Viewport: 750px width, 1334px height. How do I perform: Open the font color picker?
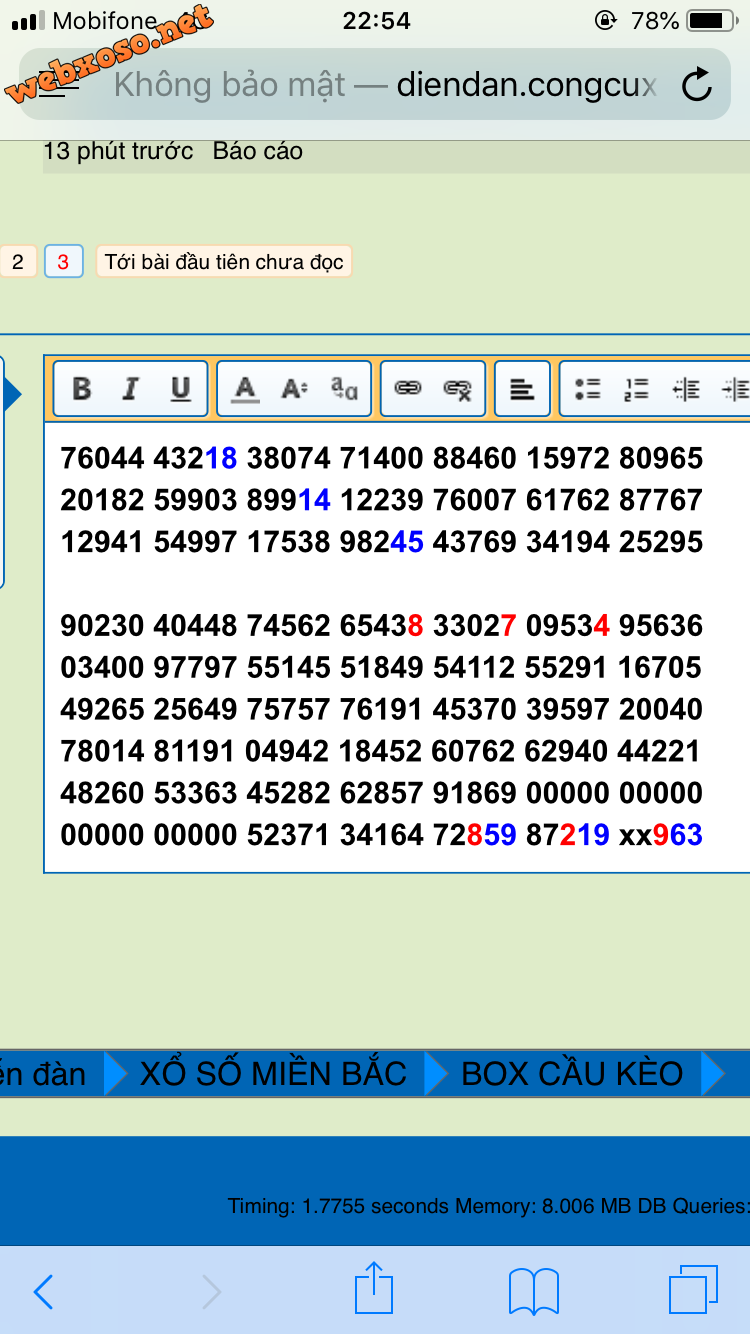point(245,389)
